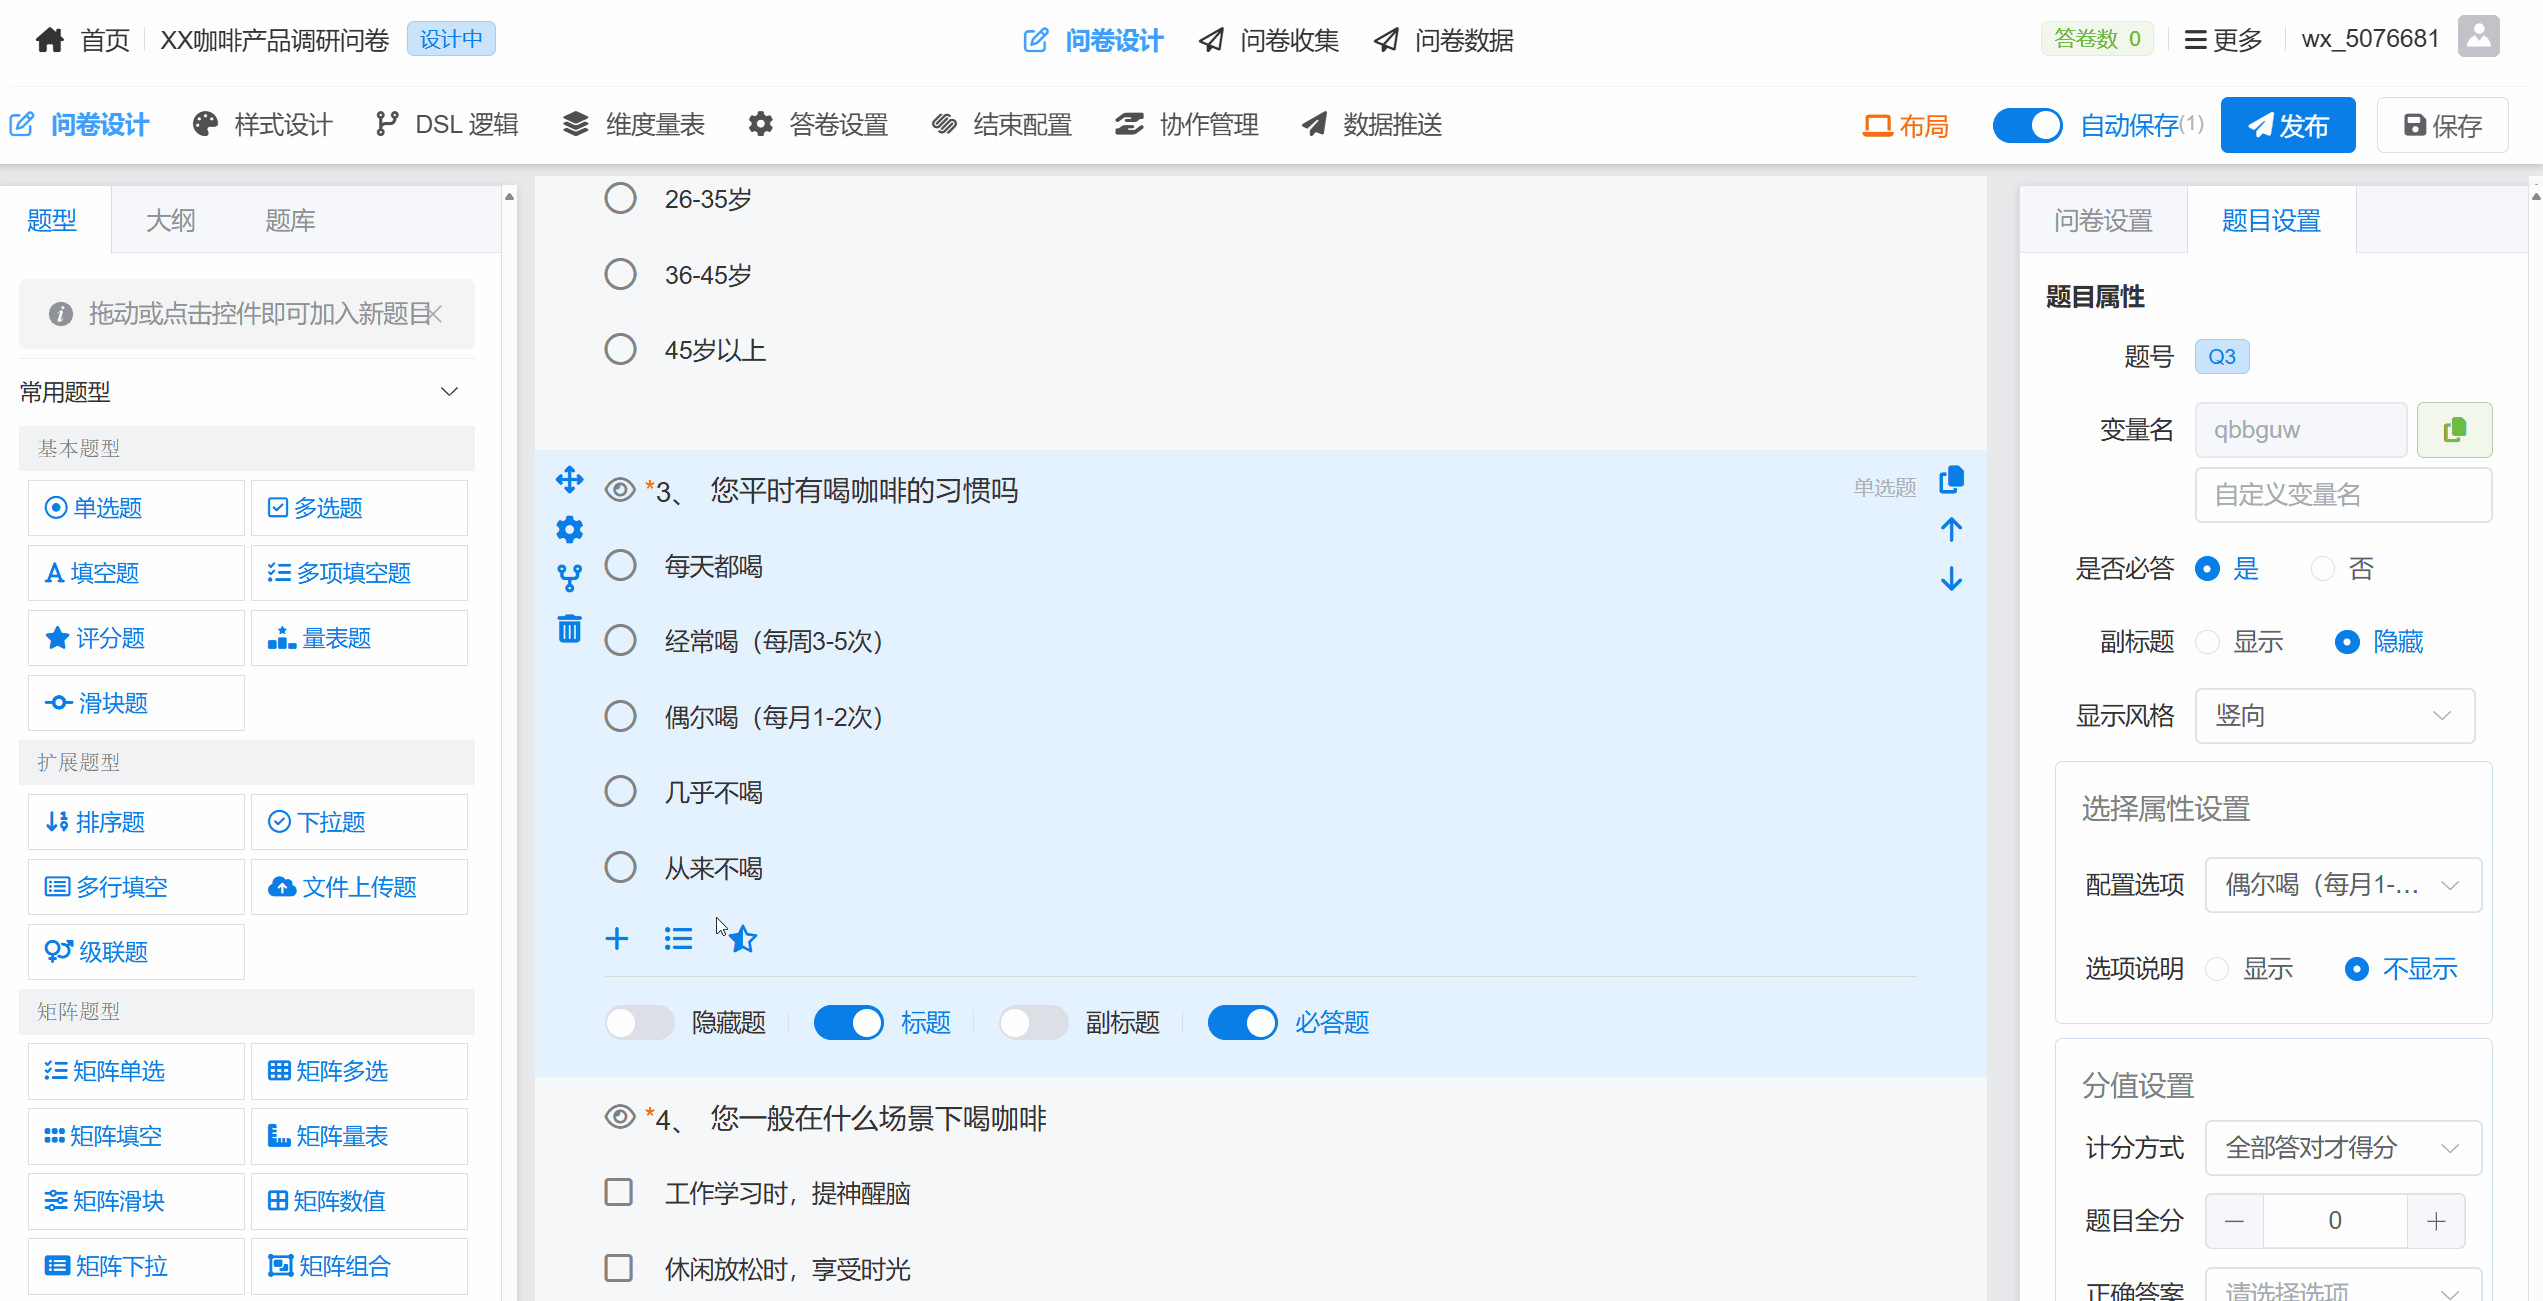This screenshot has height=1301, width=2543.
Task: Click the copy icon on question 3
Action: pos(1951,481)
